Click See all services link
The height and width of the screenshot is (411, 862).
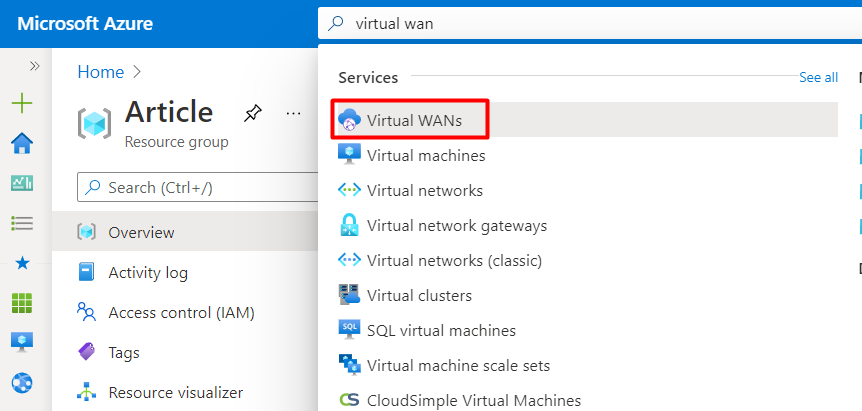[818, 77]
